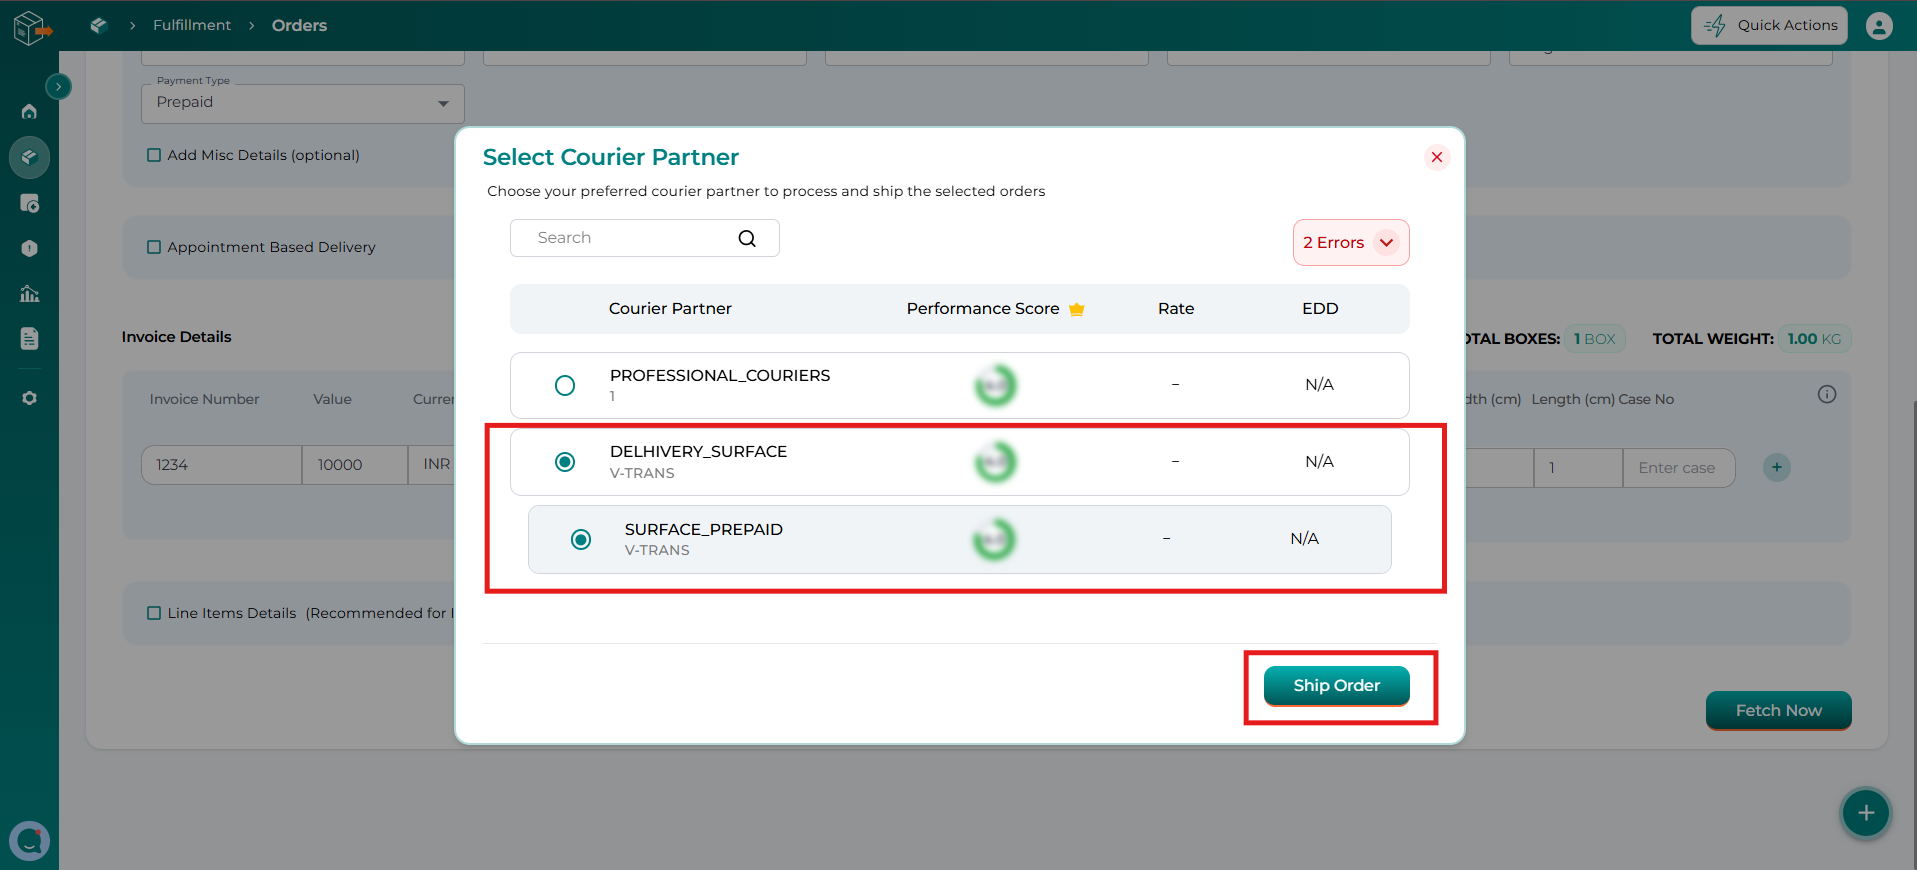Click the Rate column header
This screenshot has height=870, width=1917.
(x=1176, y=309)
